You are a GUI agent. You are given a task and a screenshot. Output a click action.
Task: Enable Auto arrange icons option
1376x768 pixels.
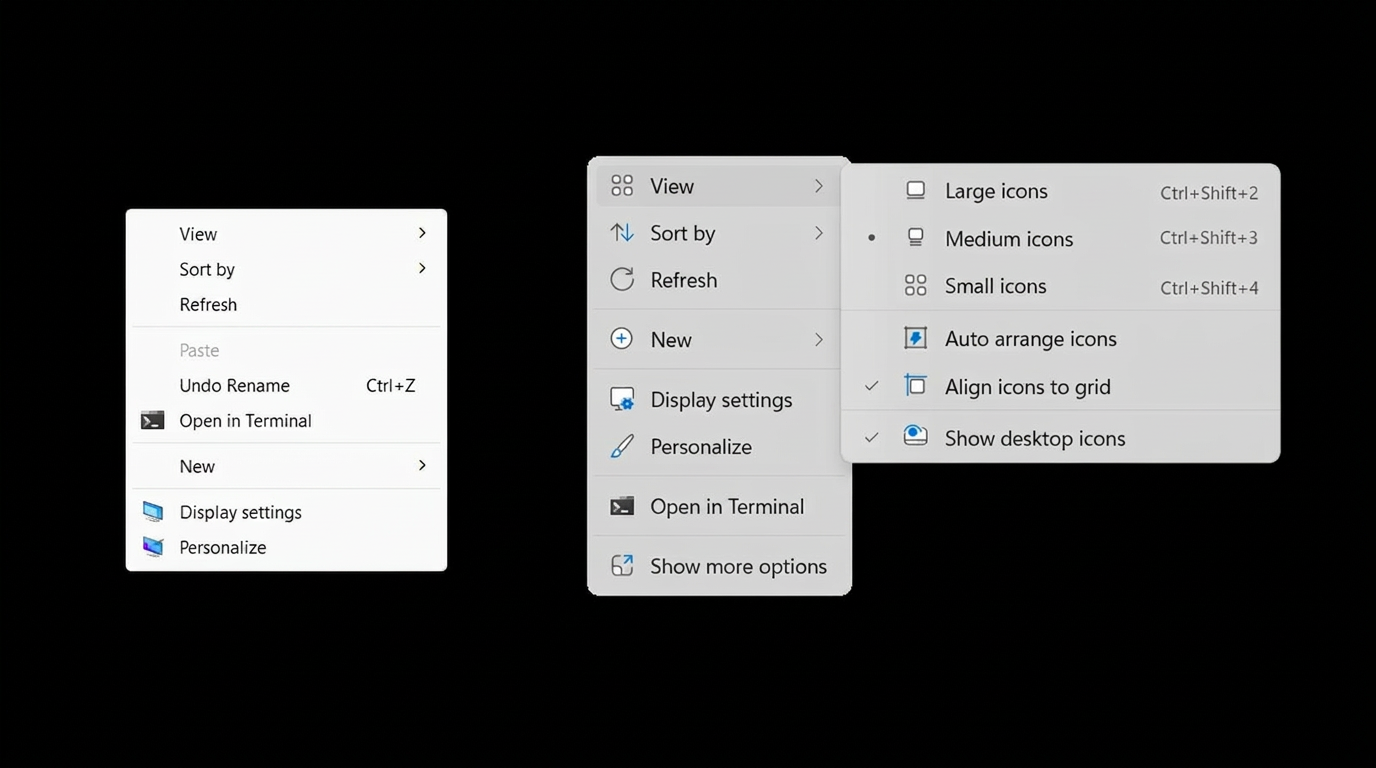[x=1060, y=338]
